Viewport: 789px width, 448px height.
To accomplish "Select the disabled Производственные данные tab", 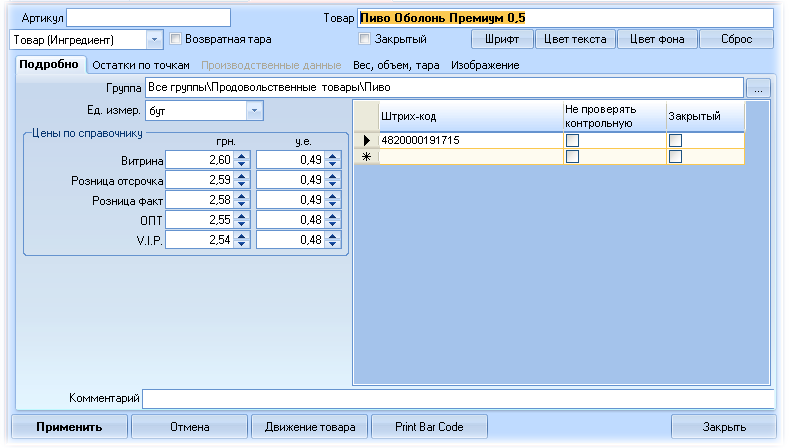I will tap(271, 65).
